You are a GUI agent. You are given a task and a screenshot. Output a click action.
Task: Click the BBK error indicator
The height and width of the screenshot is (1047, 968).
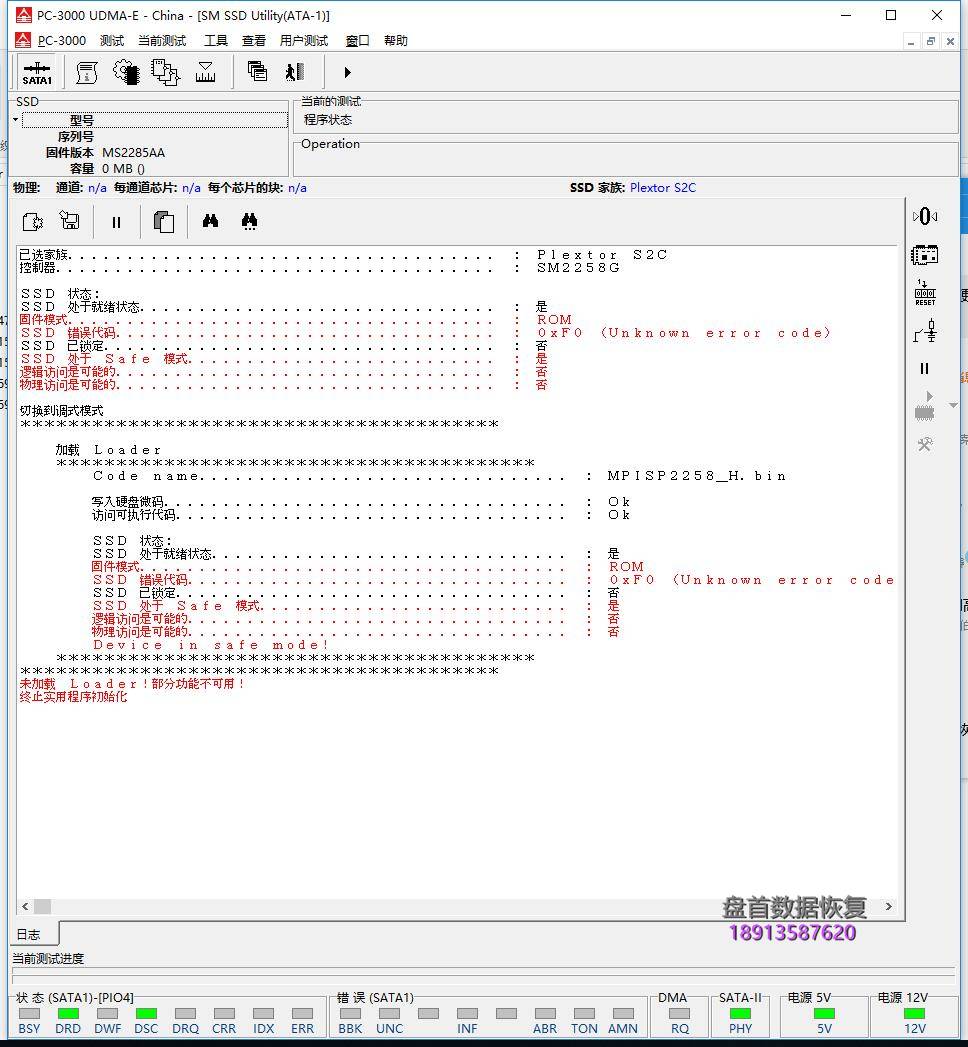pos(350,1014)
